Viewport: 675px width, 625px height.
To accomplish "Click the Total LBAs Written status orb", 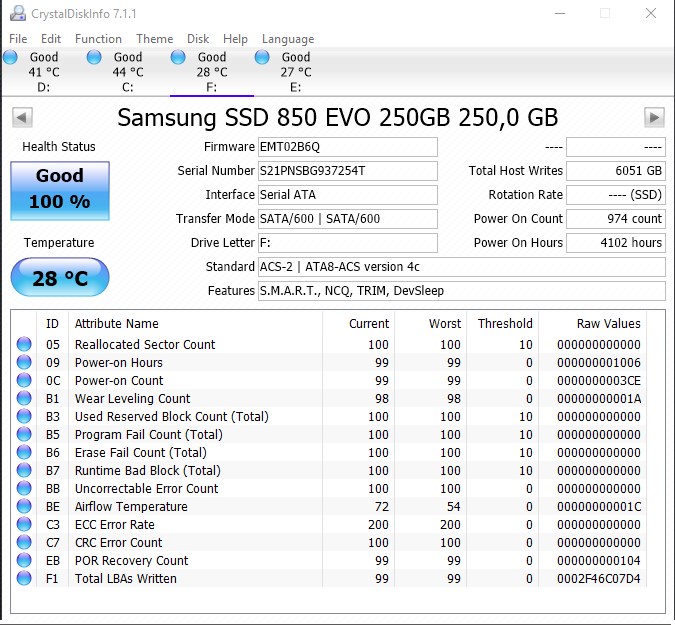I will click(24, 578).
